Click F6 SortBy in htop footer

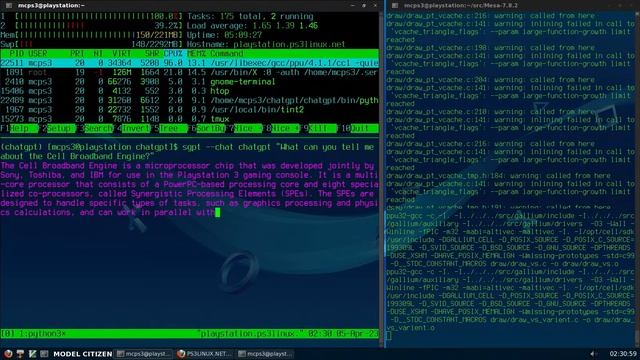pyautogui.click(x=207, y=128)
